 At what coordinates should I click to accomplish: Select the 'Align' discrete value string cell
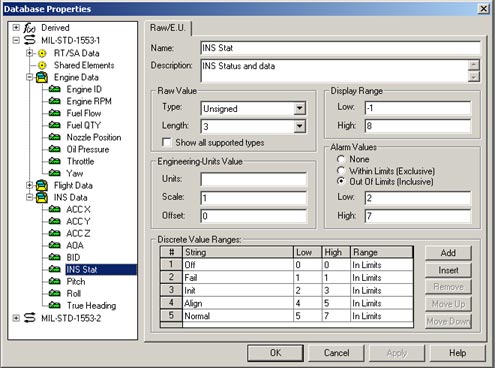tap(238, 303)
